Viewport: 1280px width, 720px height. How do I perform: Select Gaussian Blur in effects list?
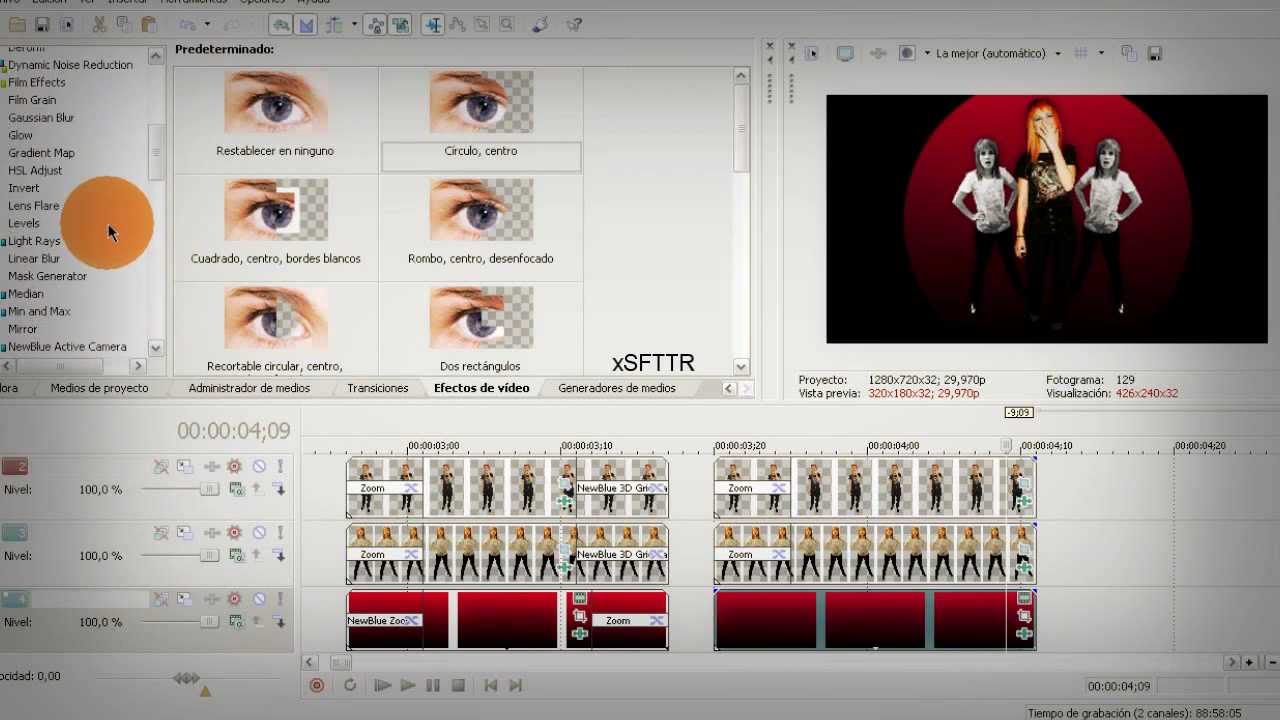[x=41, y=118]
